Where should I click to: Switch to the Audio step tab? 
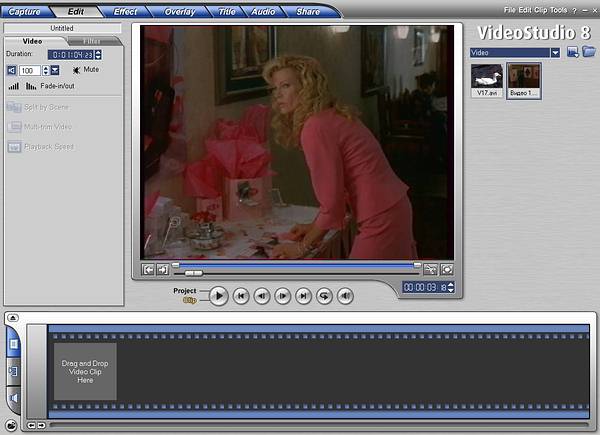(263, 12)
